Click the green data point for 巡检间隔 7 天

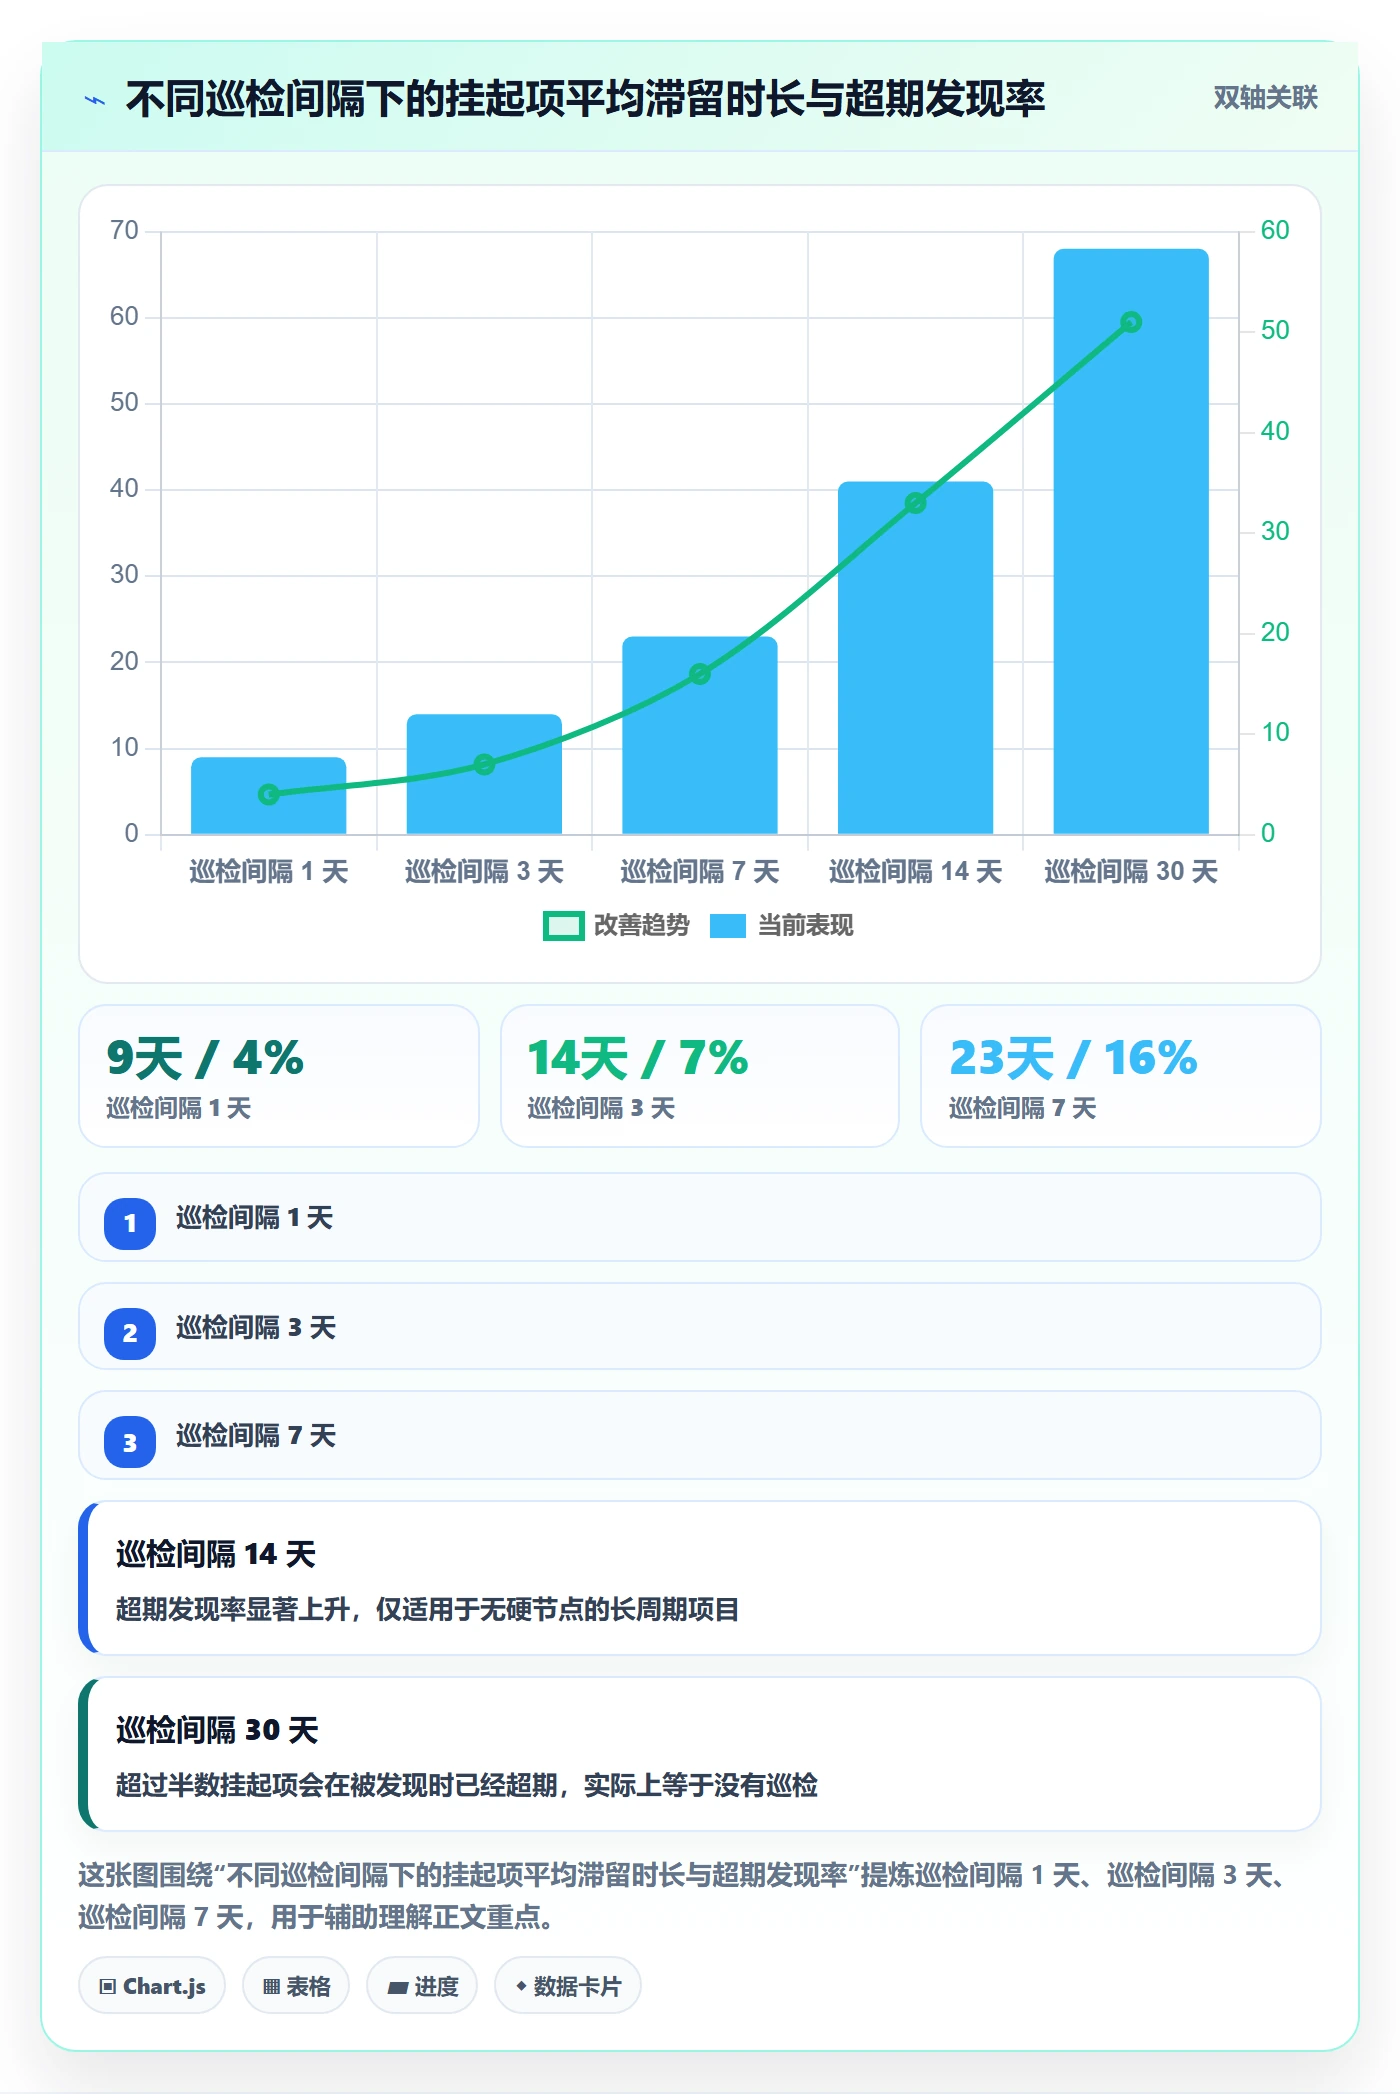[700, 674]
